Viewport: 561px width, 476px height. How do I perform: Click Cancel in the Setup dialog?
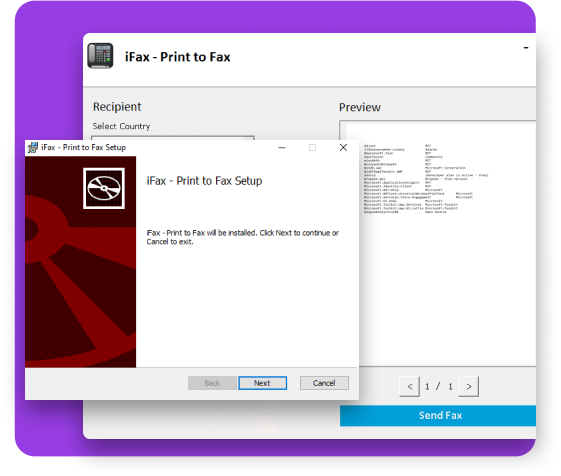tap(324, 383)
